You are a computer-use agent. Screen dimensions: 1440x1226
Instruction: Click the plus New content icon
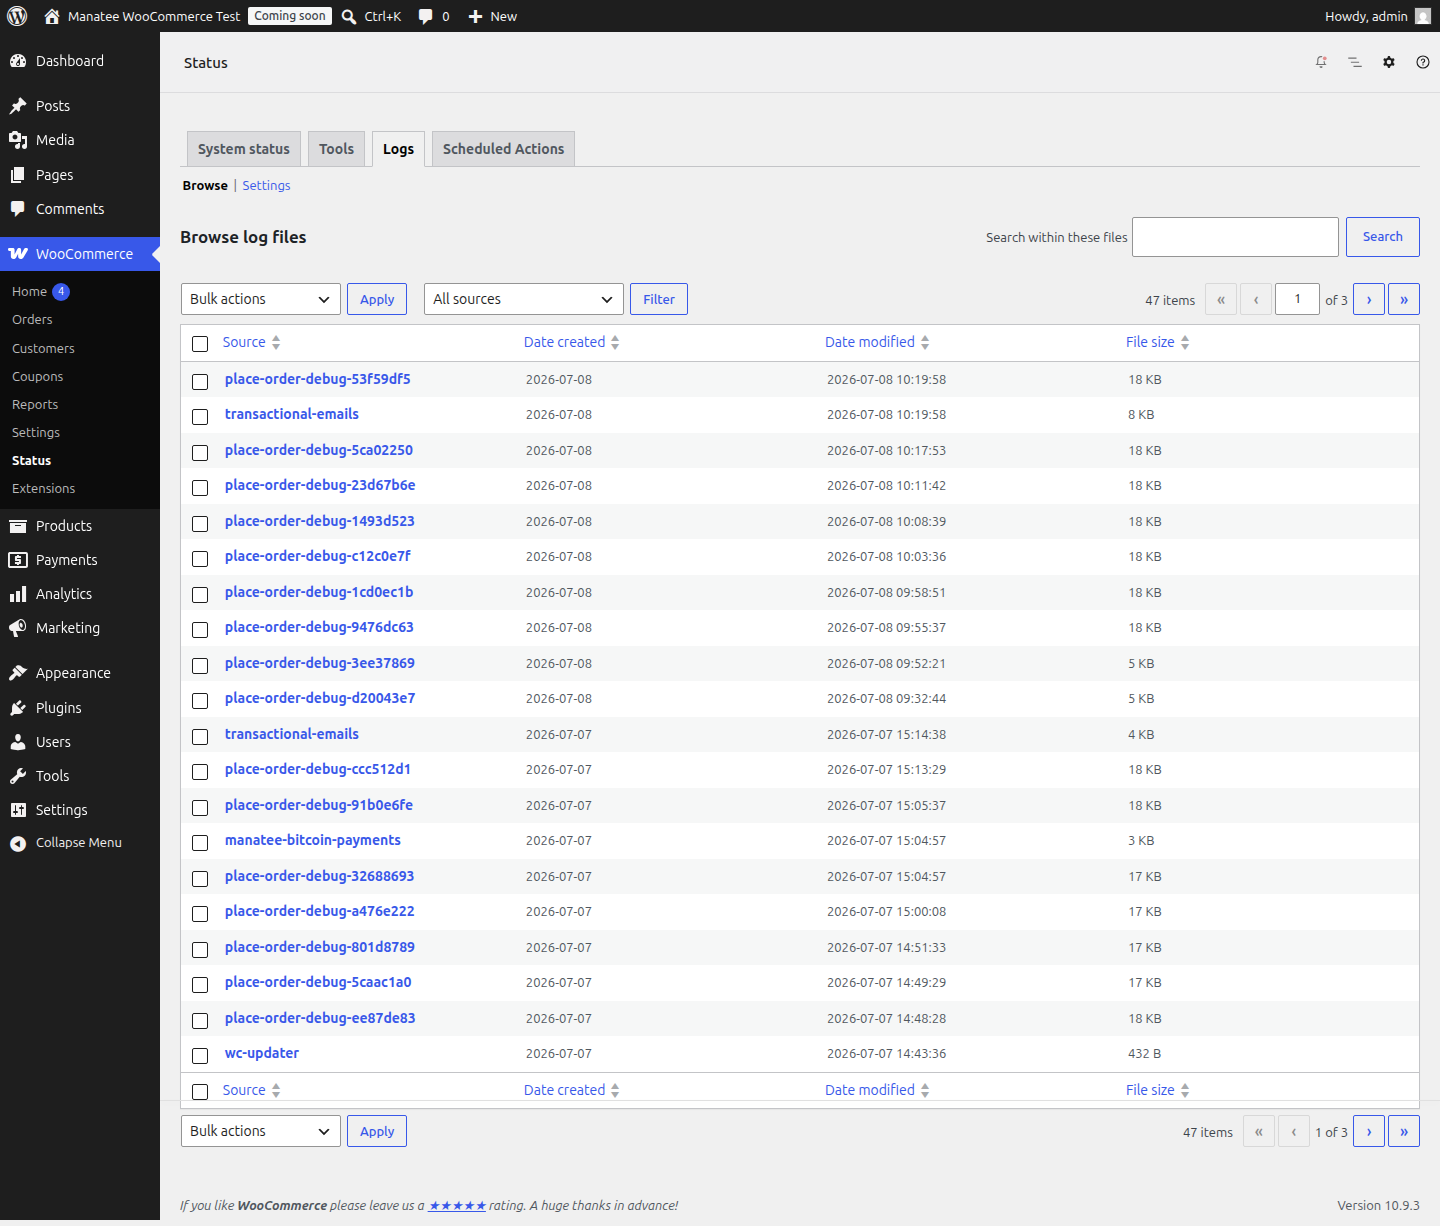point(476,16)
